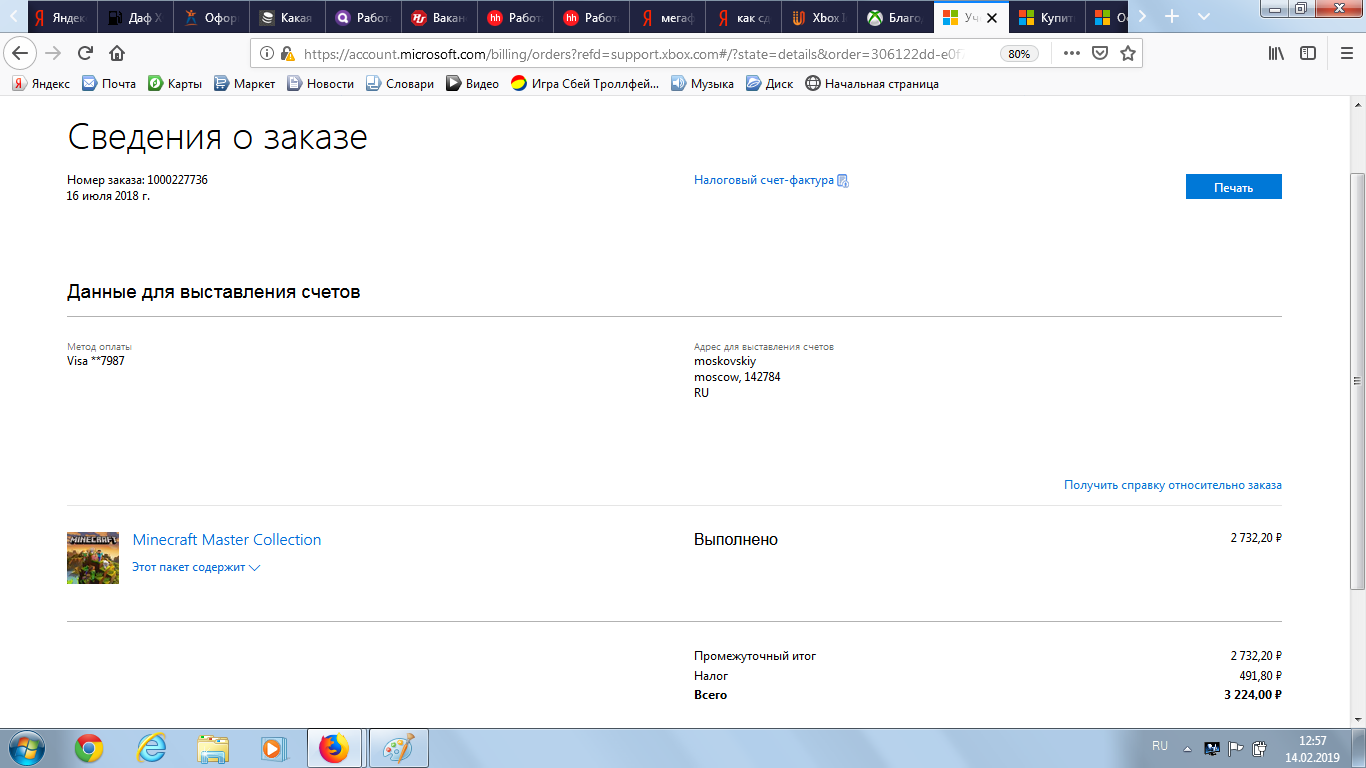The height and width of the screenshot is (768, 1366).
Task: Reload the current page
Action: [85, 54]
